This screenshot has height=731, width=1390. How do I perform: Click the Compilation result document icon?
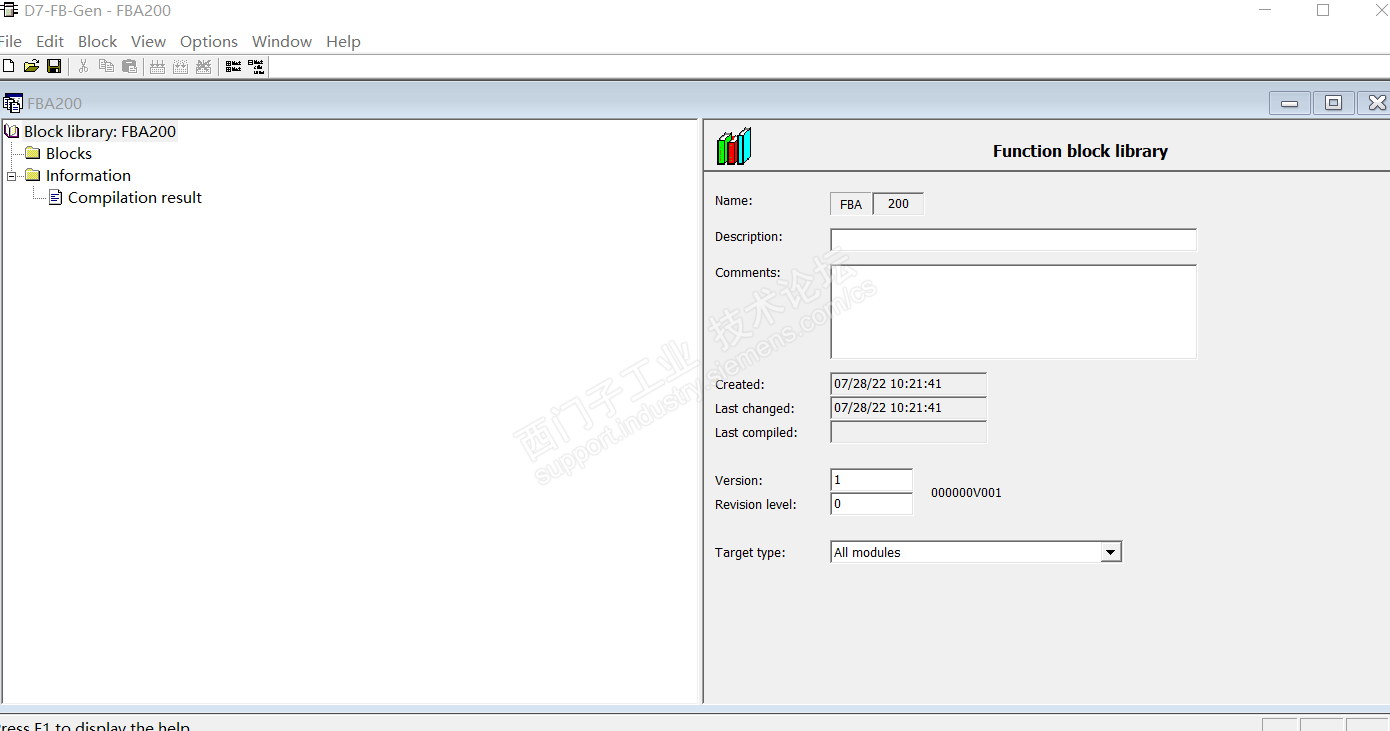click(x=56, y=197)
